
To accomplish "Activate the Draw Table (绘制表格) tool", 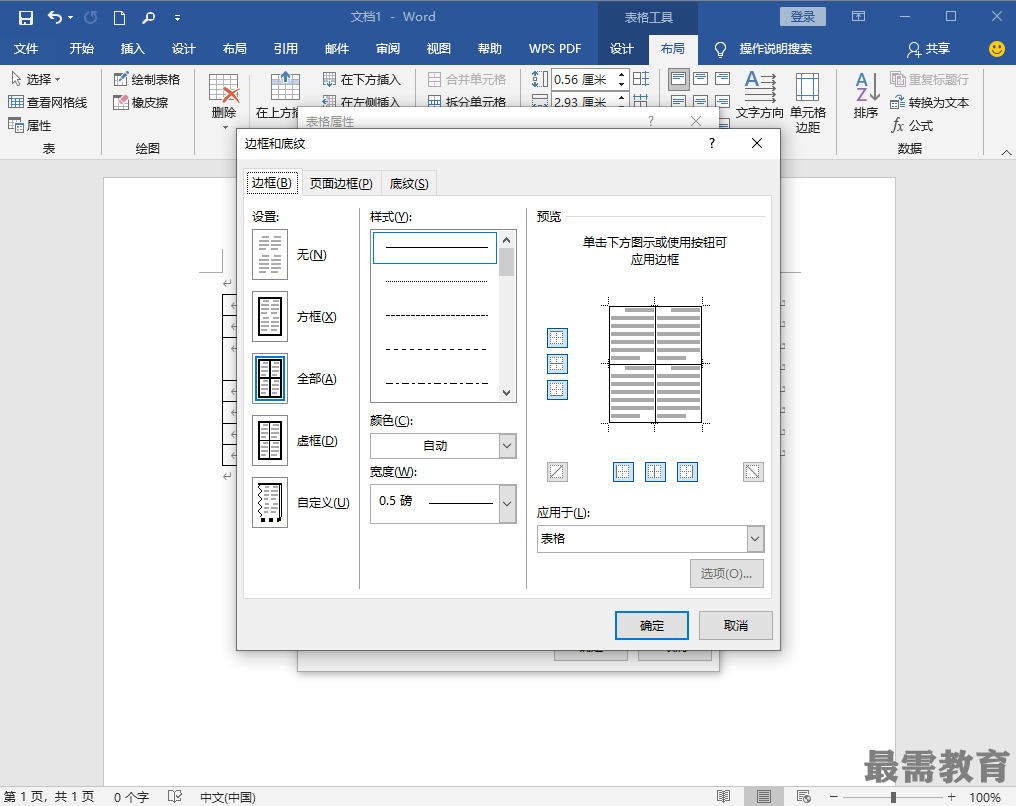I will tap(147, 79).
